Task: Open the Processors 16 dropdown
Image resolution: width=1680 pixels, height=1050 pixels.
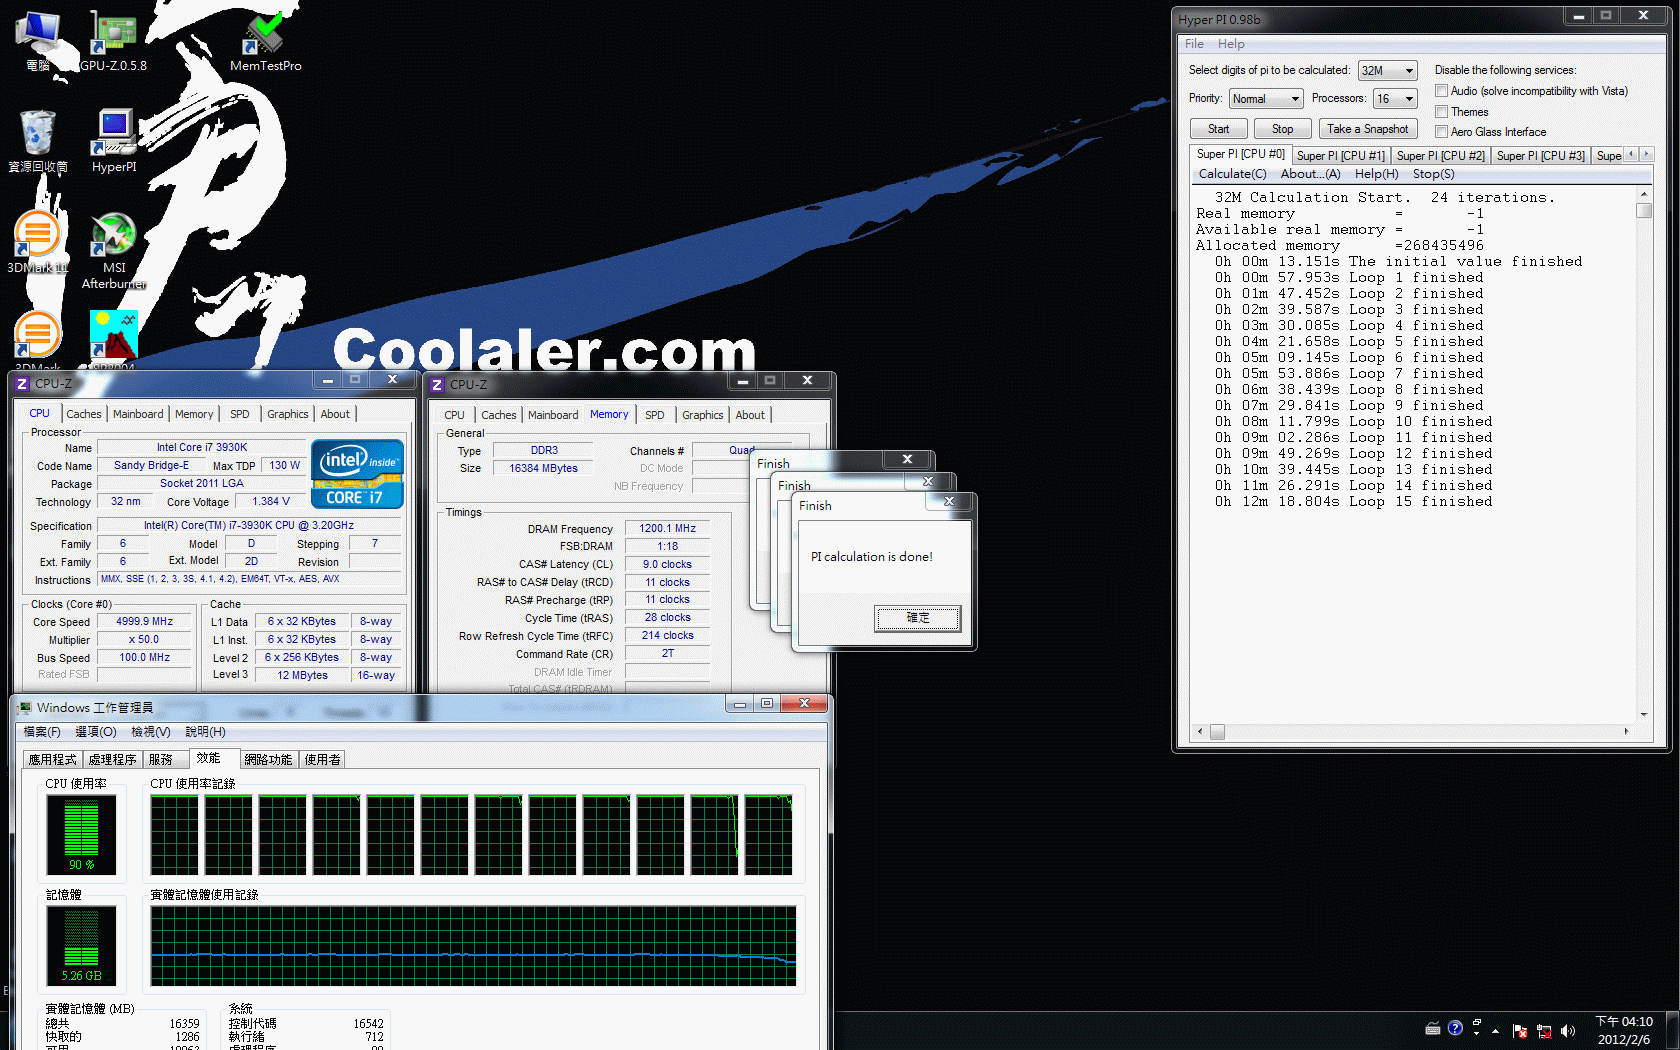Action: click(x=1396, y=98)
